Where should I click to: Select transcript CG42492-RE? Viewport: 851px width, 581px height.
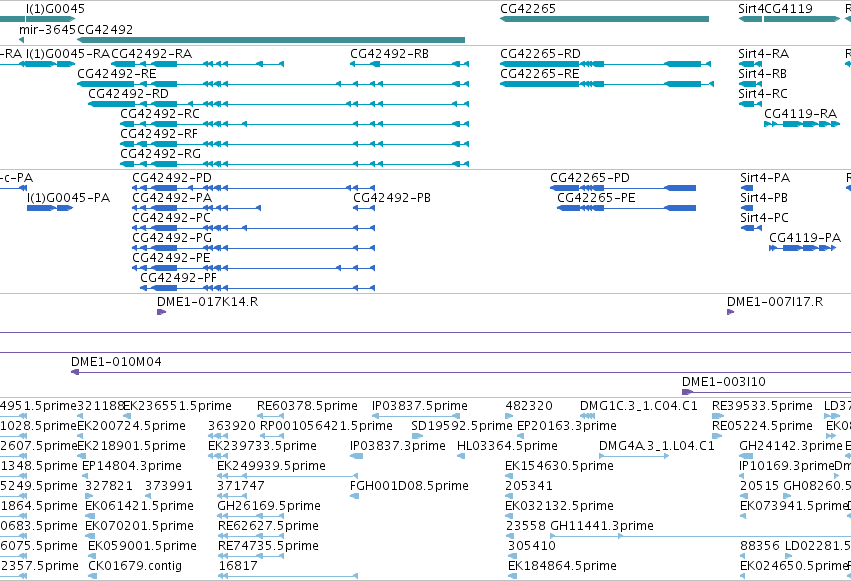pyautogui.click(x=273, y=84)
